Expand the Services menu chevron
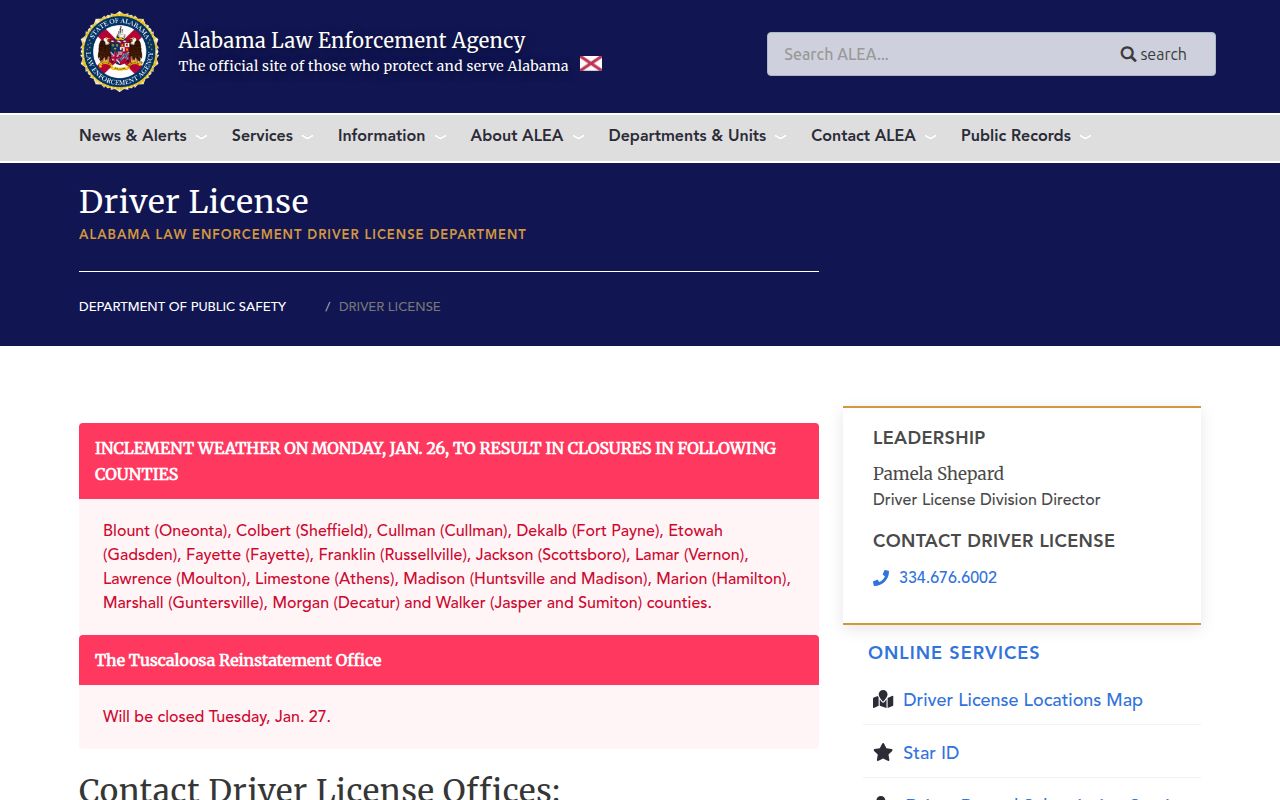 pos(307,137)
